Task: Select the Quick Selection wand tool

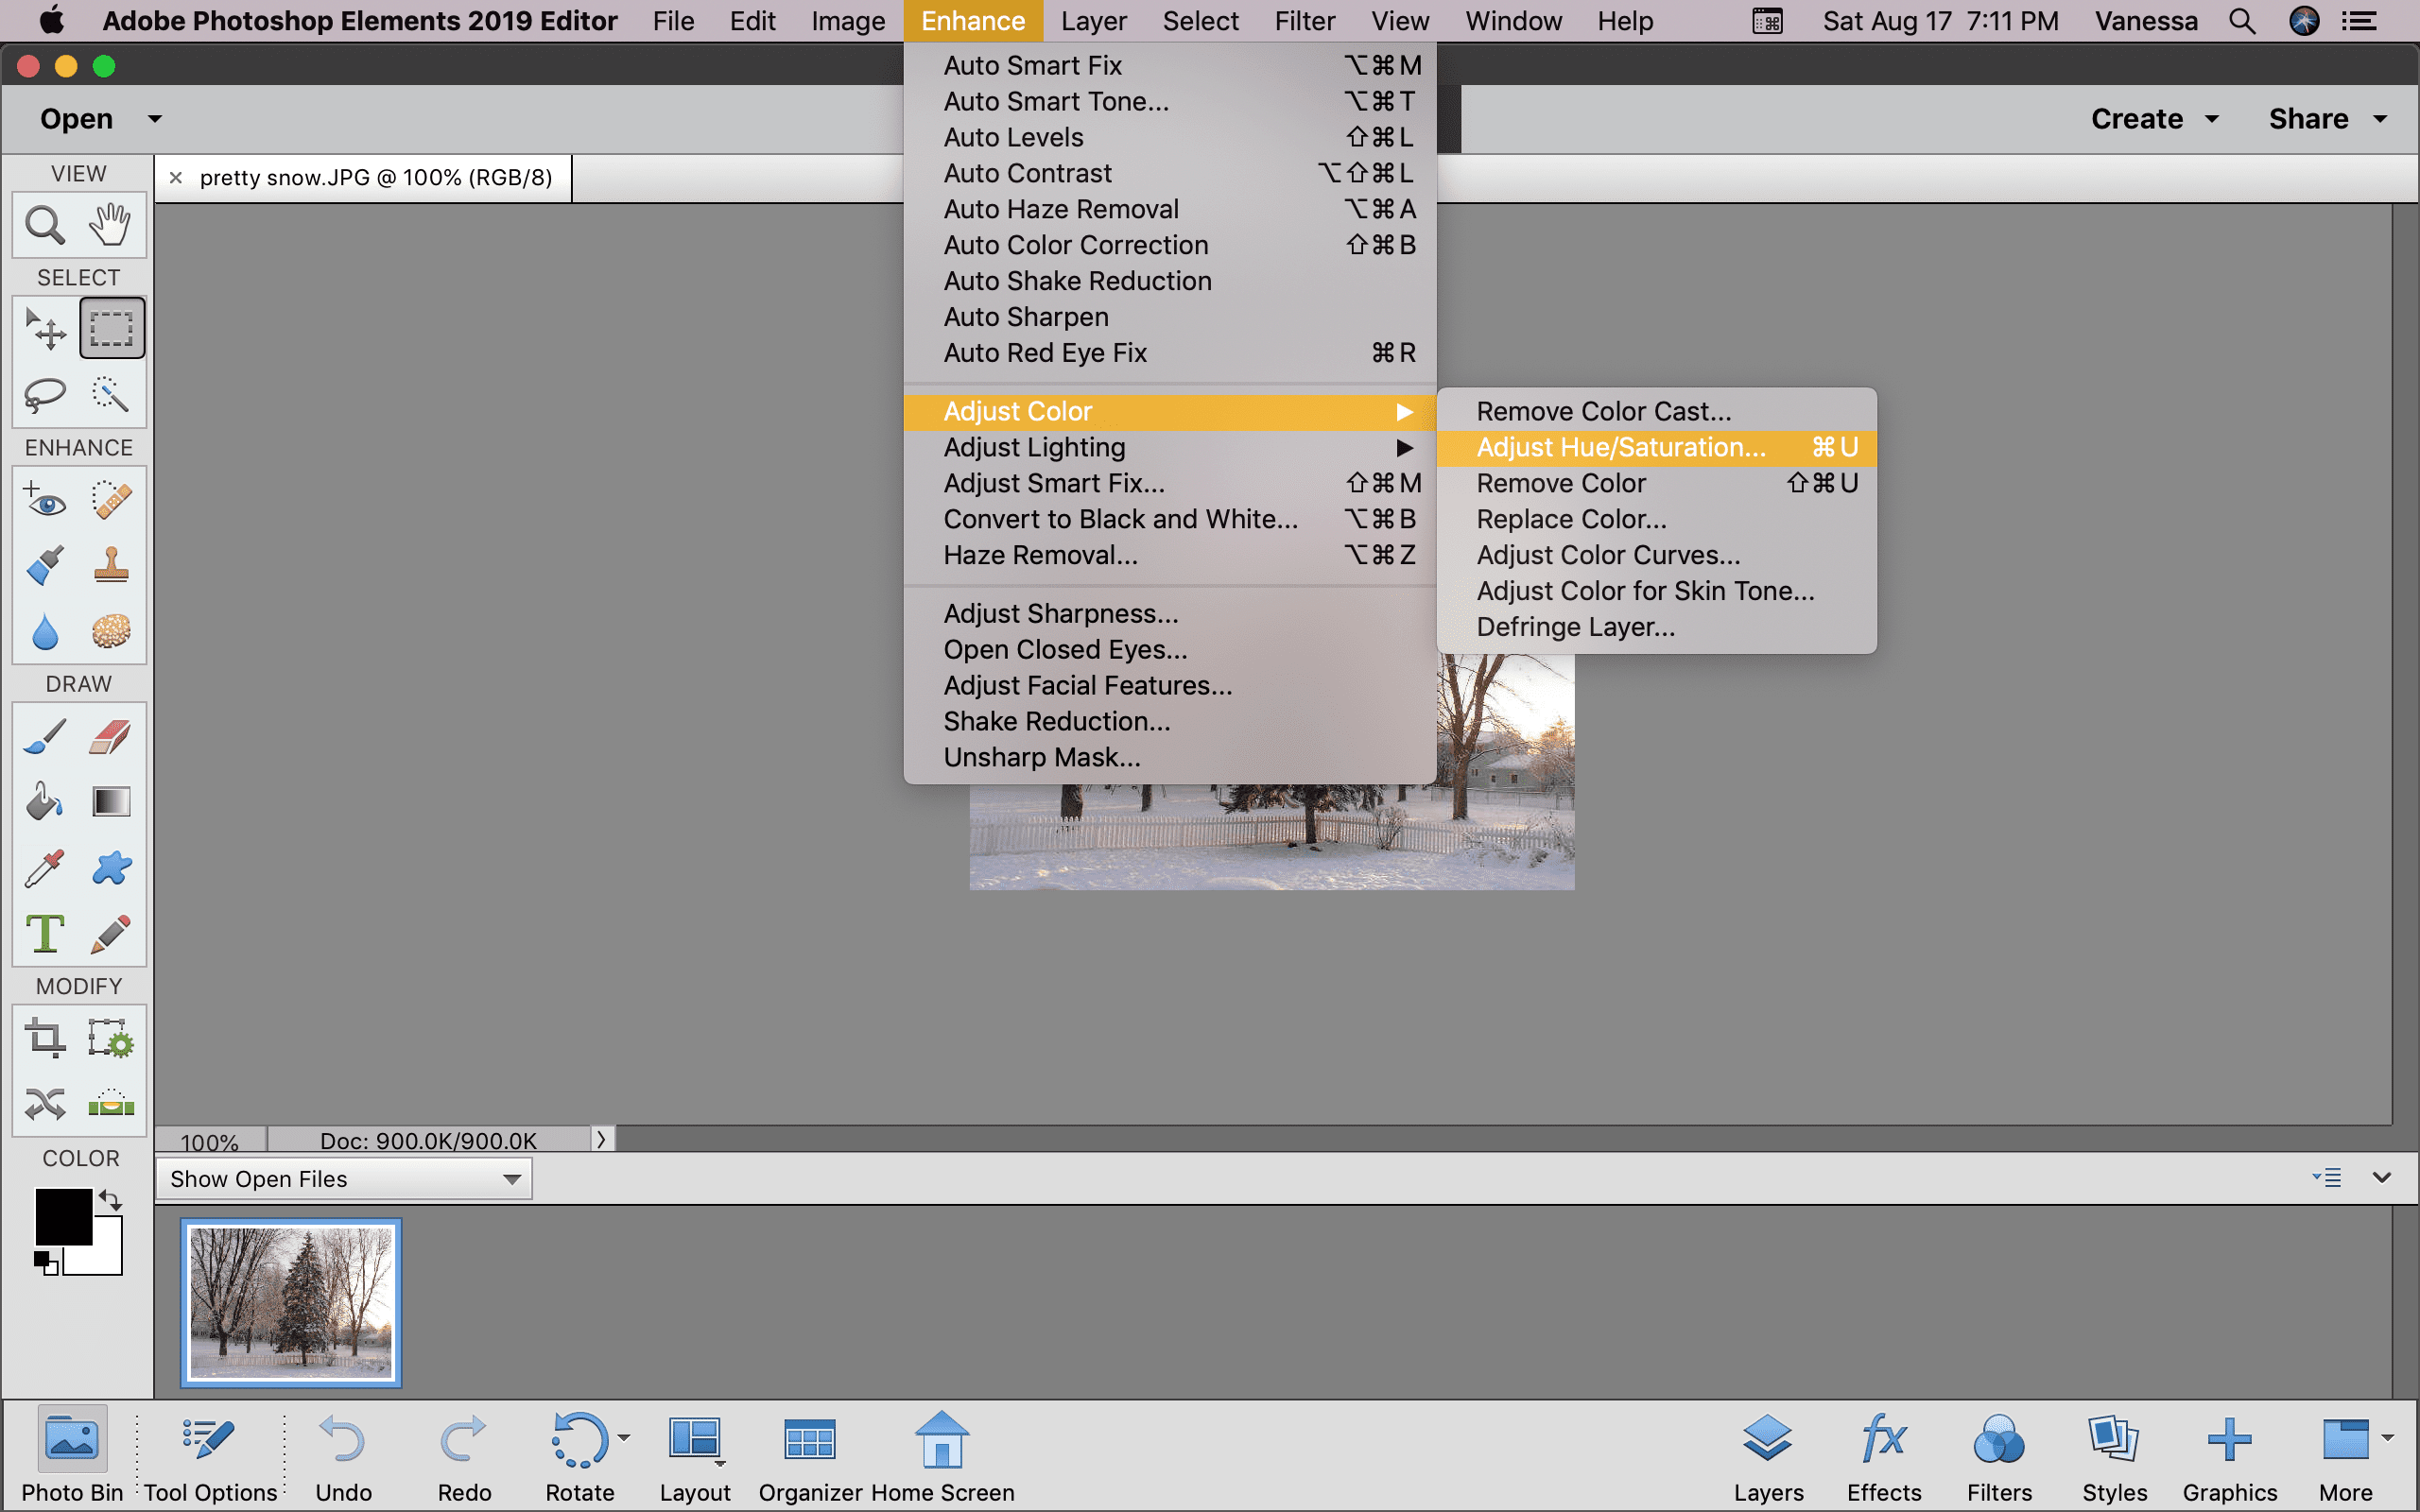Action: click(110, 395)
